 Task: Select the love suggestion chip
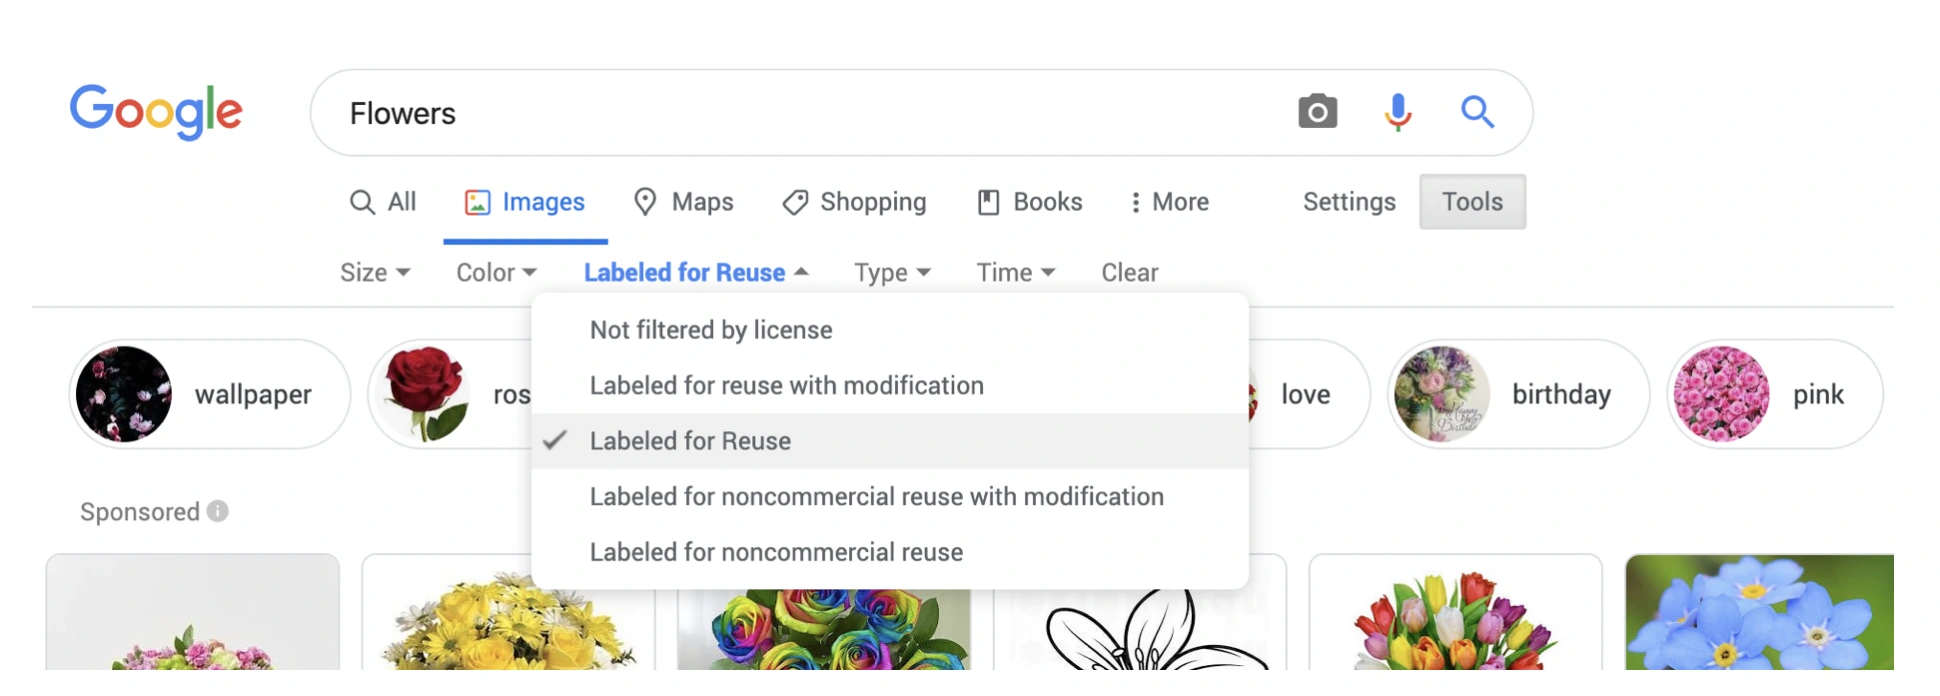click(x=1308, y=394)
